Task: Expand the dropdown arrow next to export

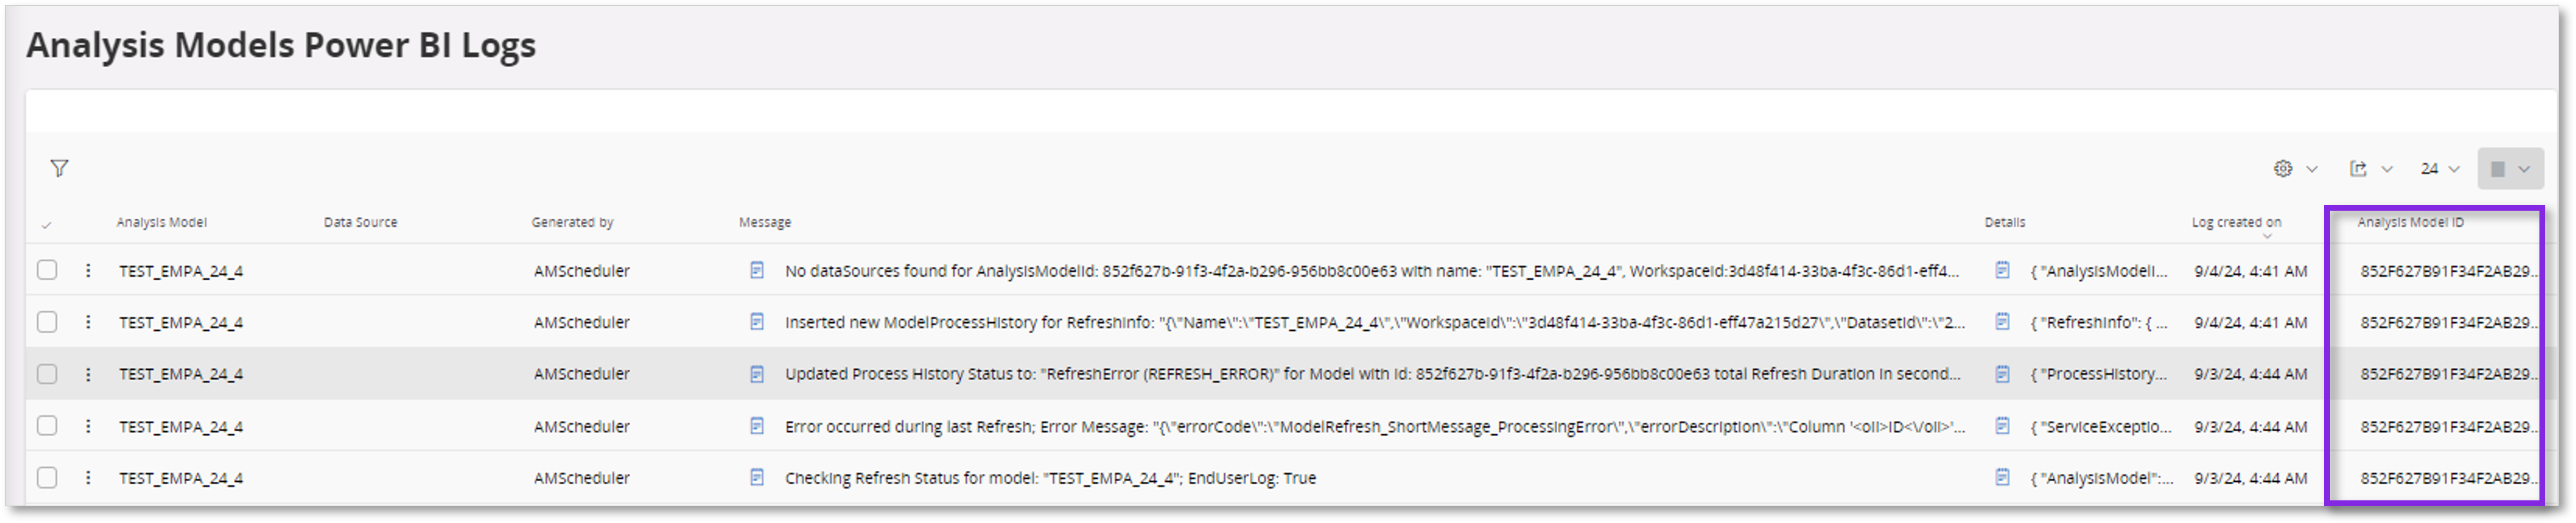Action: [2387, 169]
